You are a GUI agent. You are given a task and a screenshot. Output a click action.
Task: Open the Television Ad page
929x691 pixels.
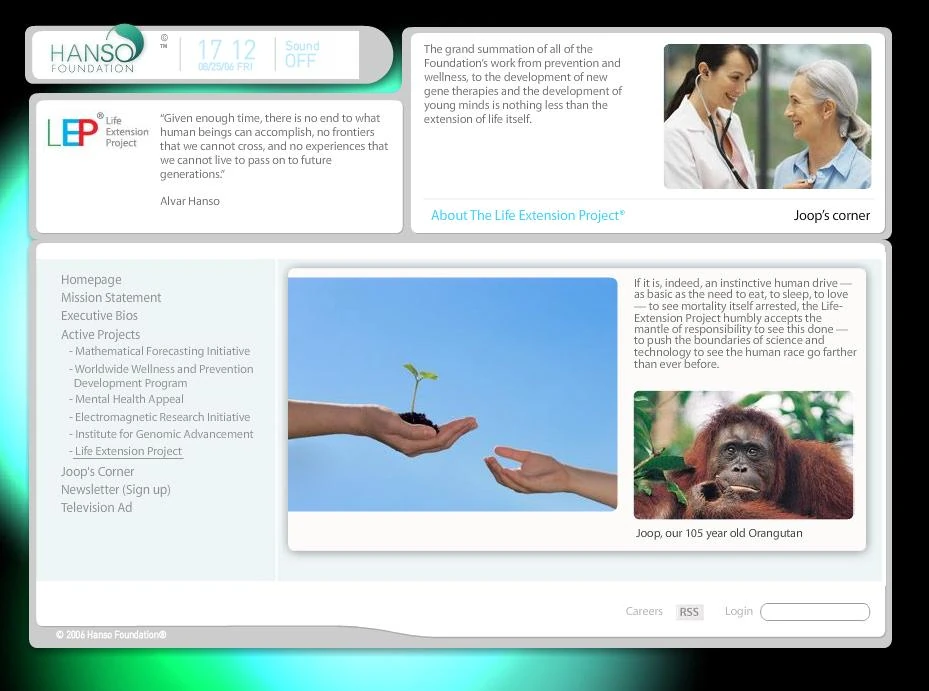point(96,508)
